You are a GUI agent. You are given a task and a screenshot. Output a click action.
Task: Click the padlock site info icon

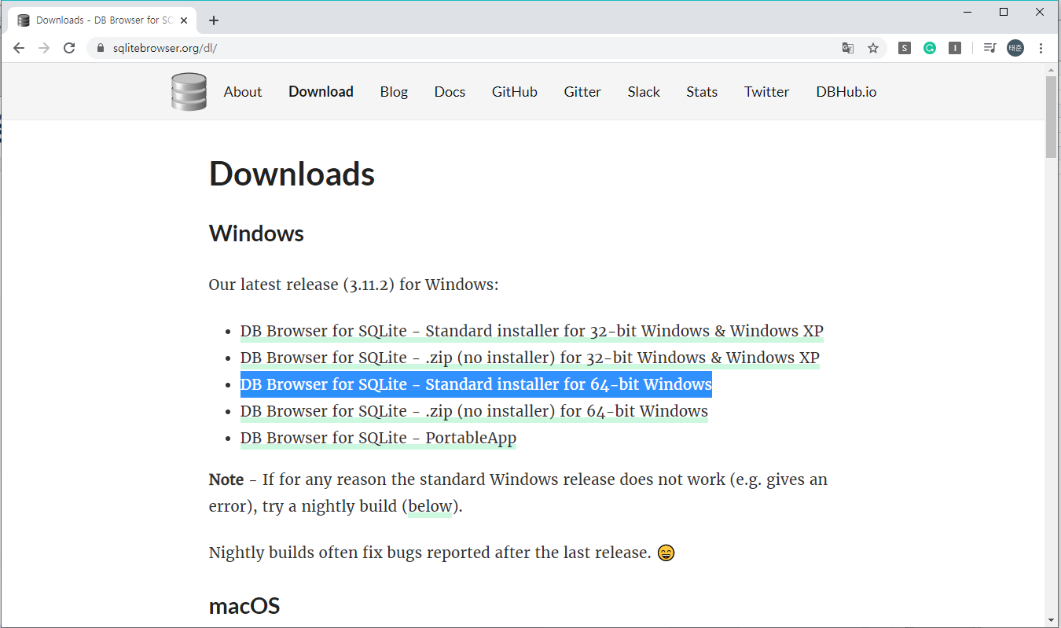tap(100, 48)
